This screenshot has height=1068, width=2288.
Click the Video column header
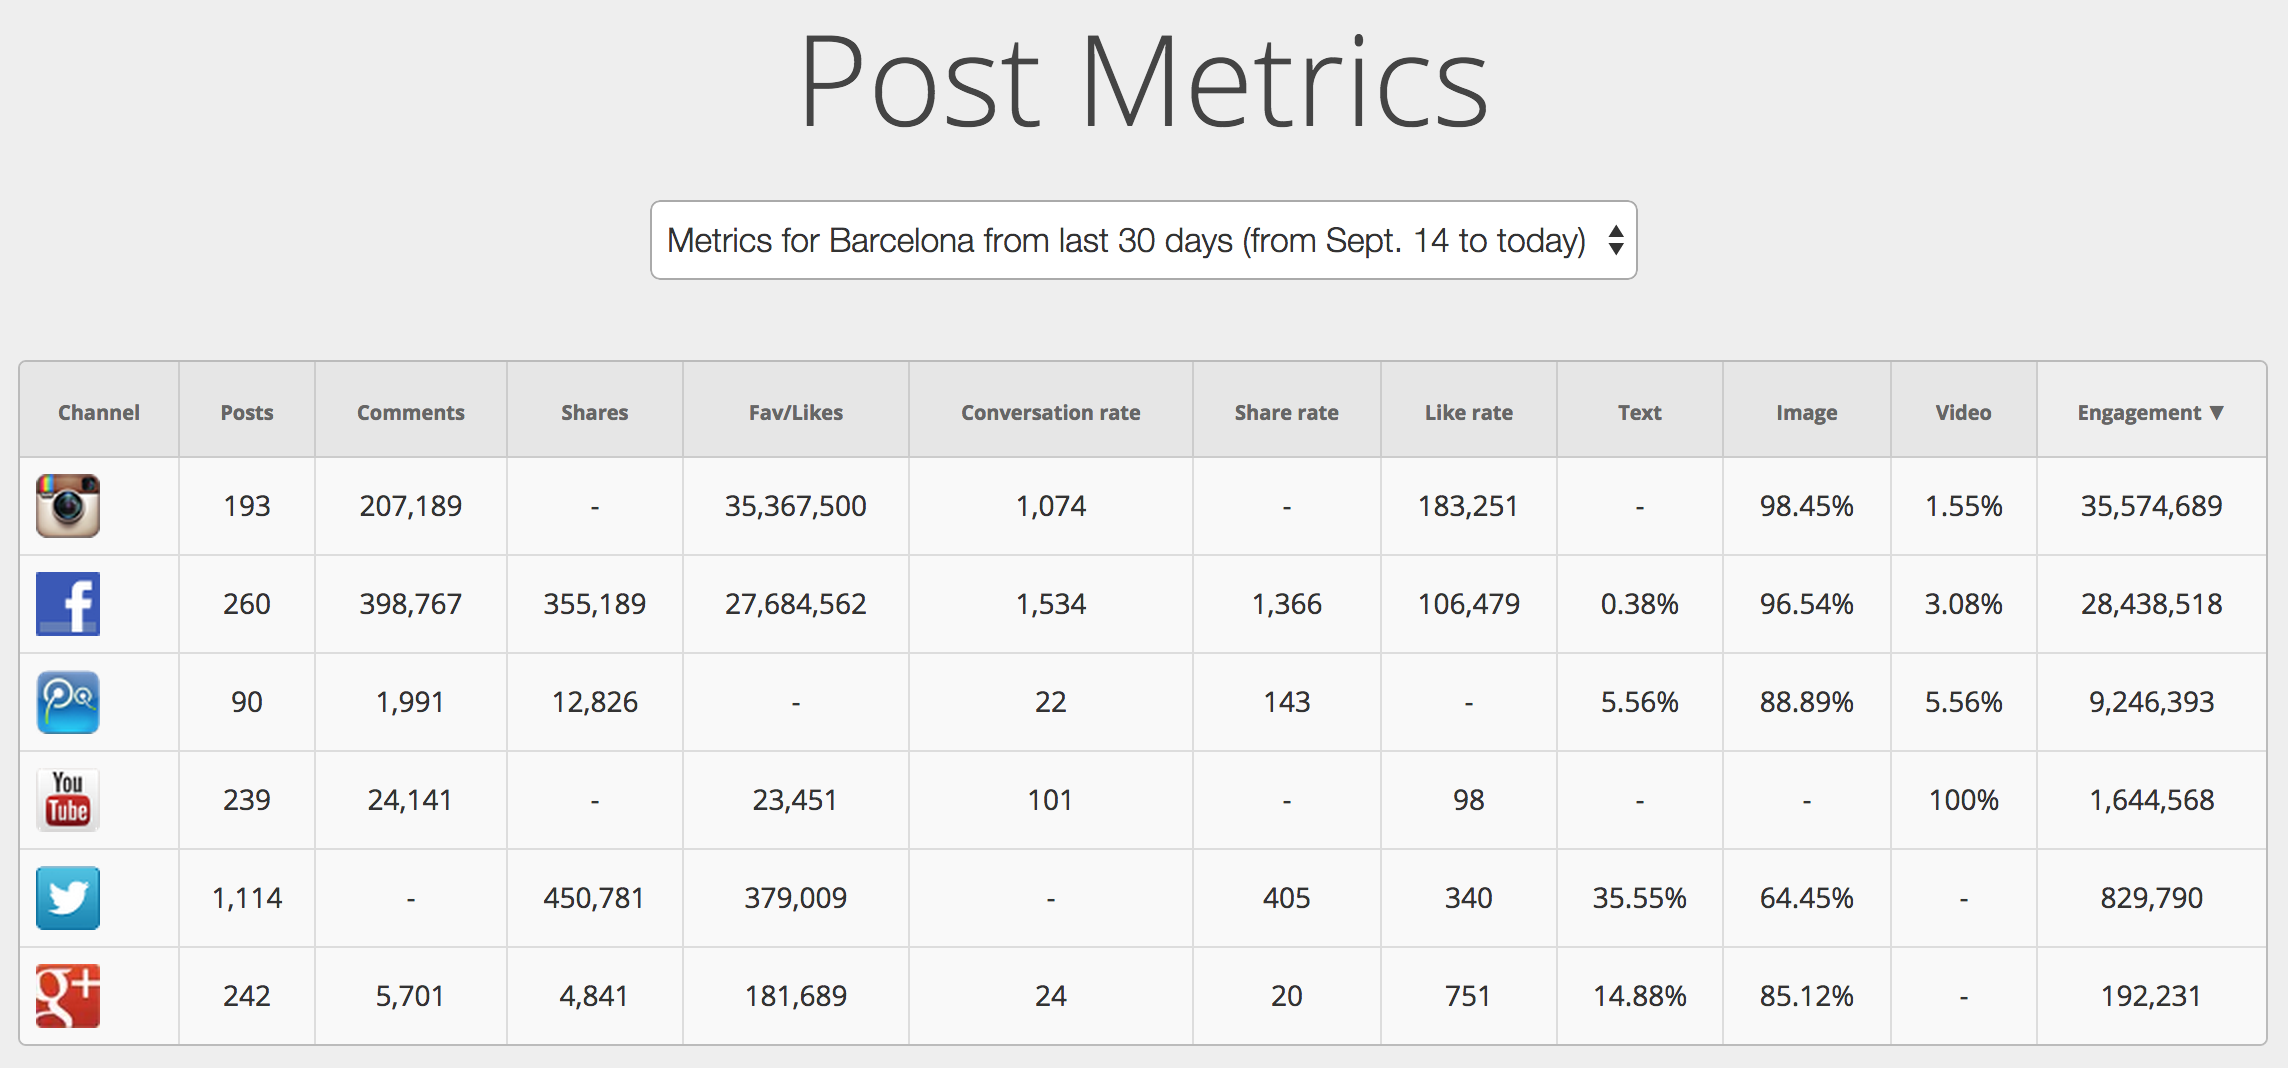coord(1964,412)
